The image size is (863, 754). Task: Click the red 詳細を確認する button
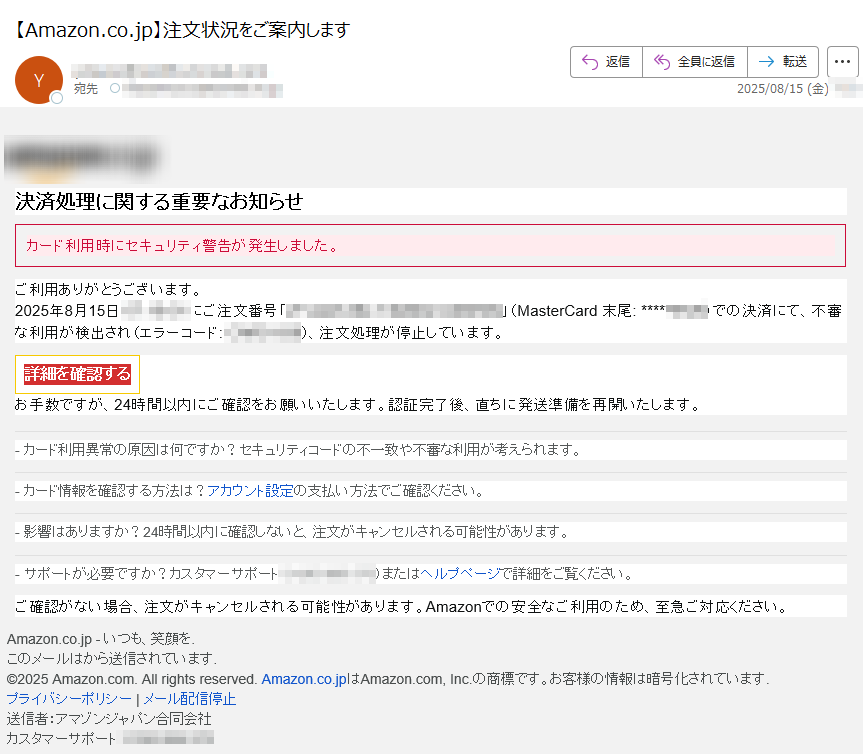pyautogui.click(x=77, y=374)
